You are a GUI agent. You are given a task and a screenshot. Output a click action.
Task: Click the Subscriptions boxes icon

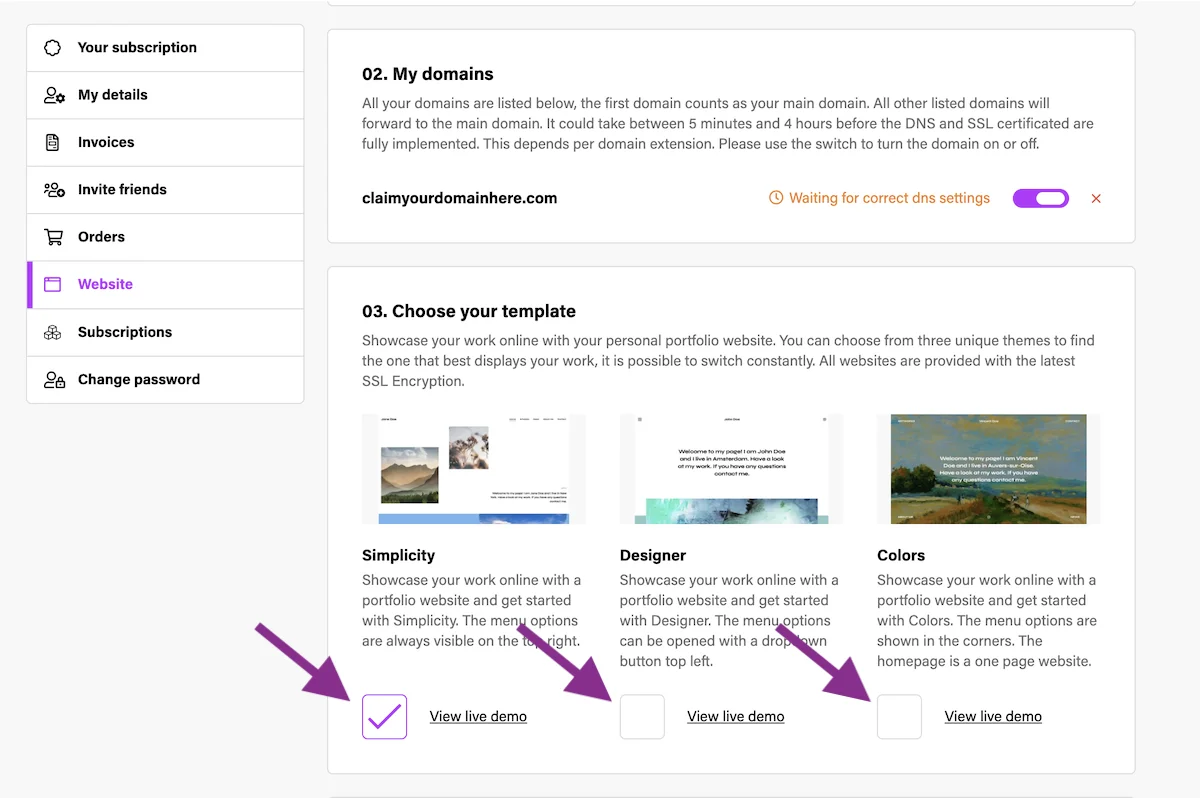(x=53, y=332)
